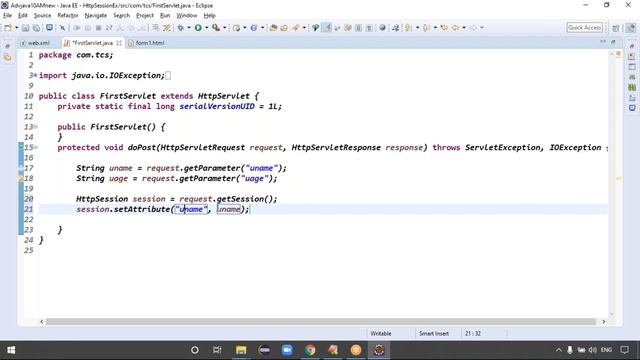The width and height of the screenshot is (640, 360).
Task: Click the line number 22 in gutter
Action: (28, 220)
